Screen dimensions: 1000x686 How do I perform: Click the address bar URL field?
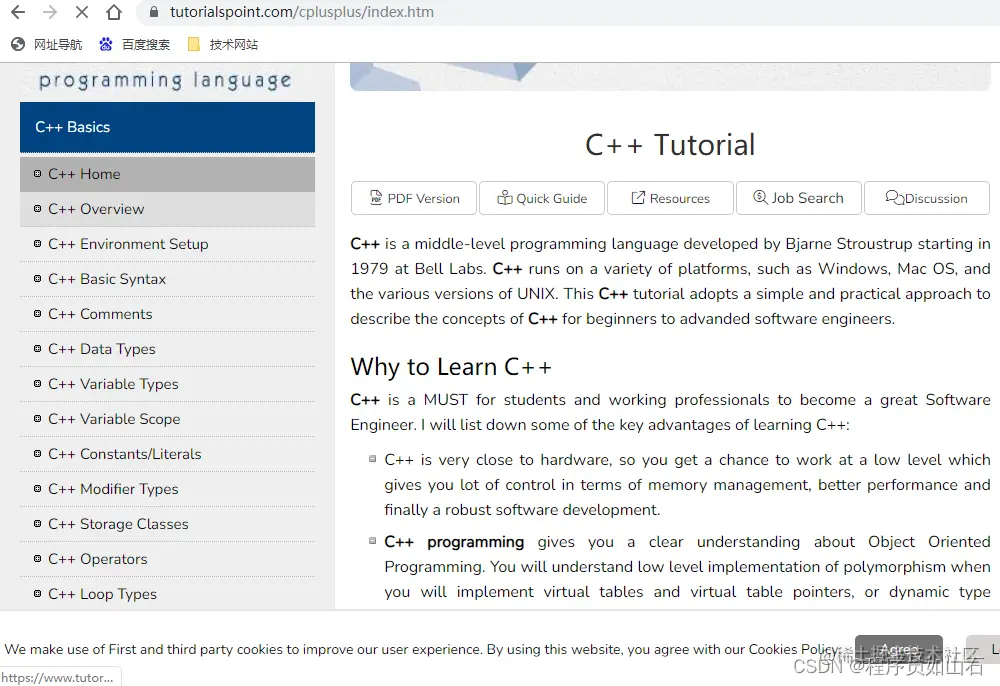coord(568,12)
